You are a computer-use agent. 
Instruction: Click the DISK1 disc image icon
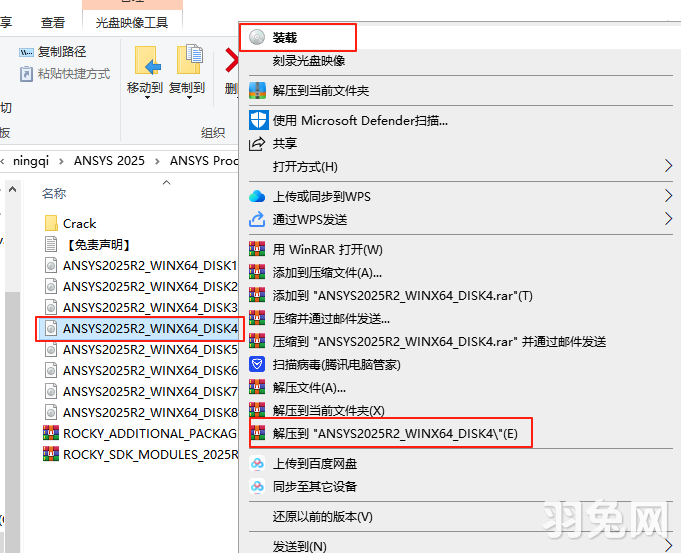tap(51, 265)
